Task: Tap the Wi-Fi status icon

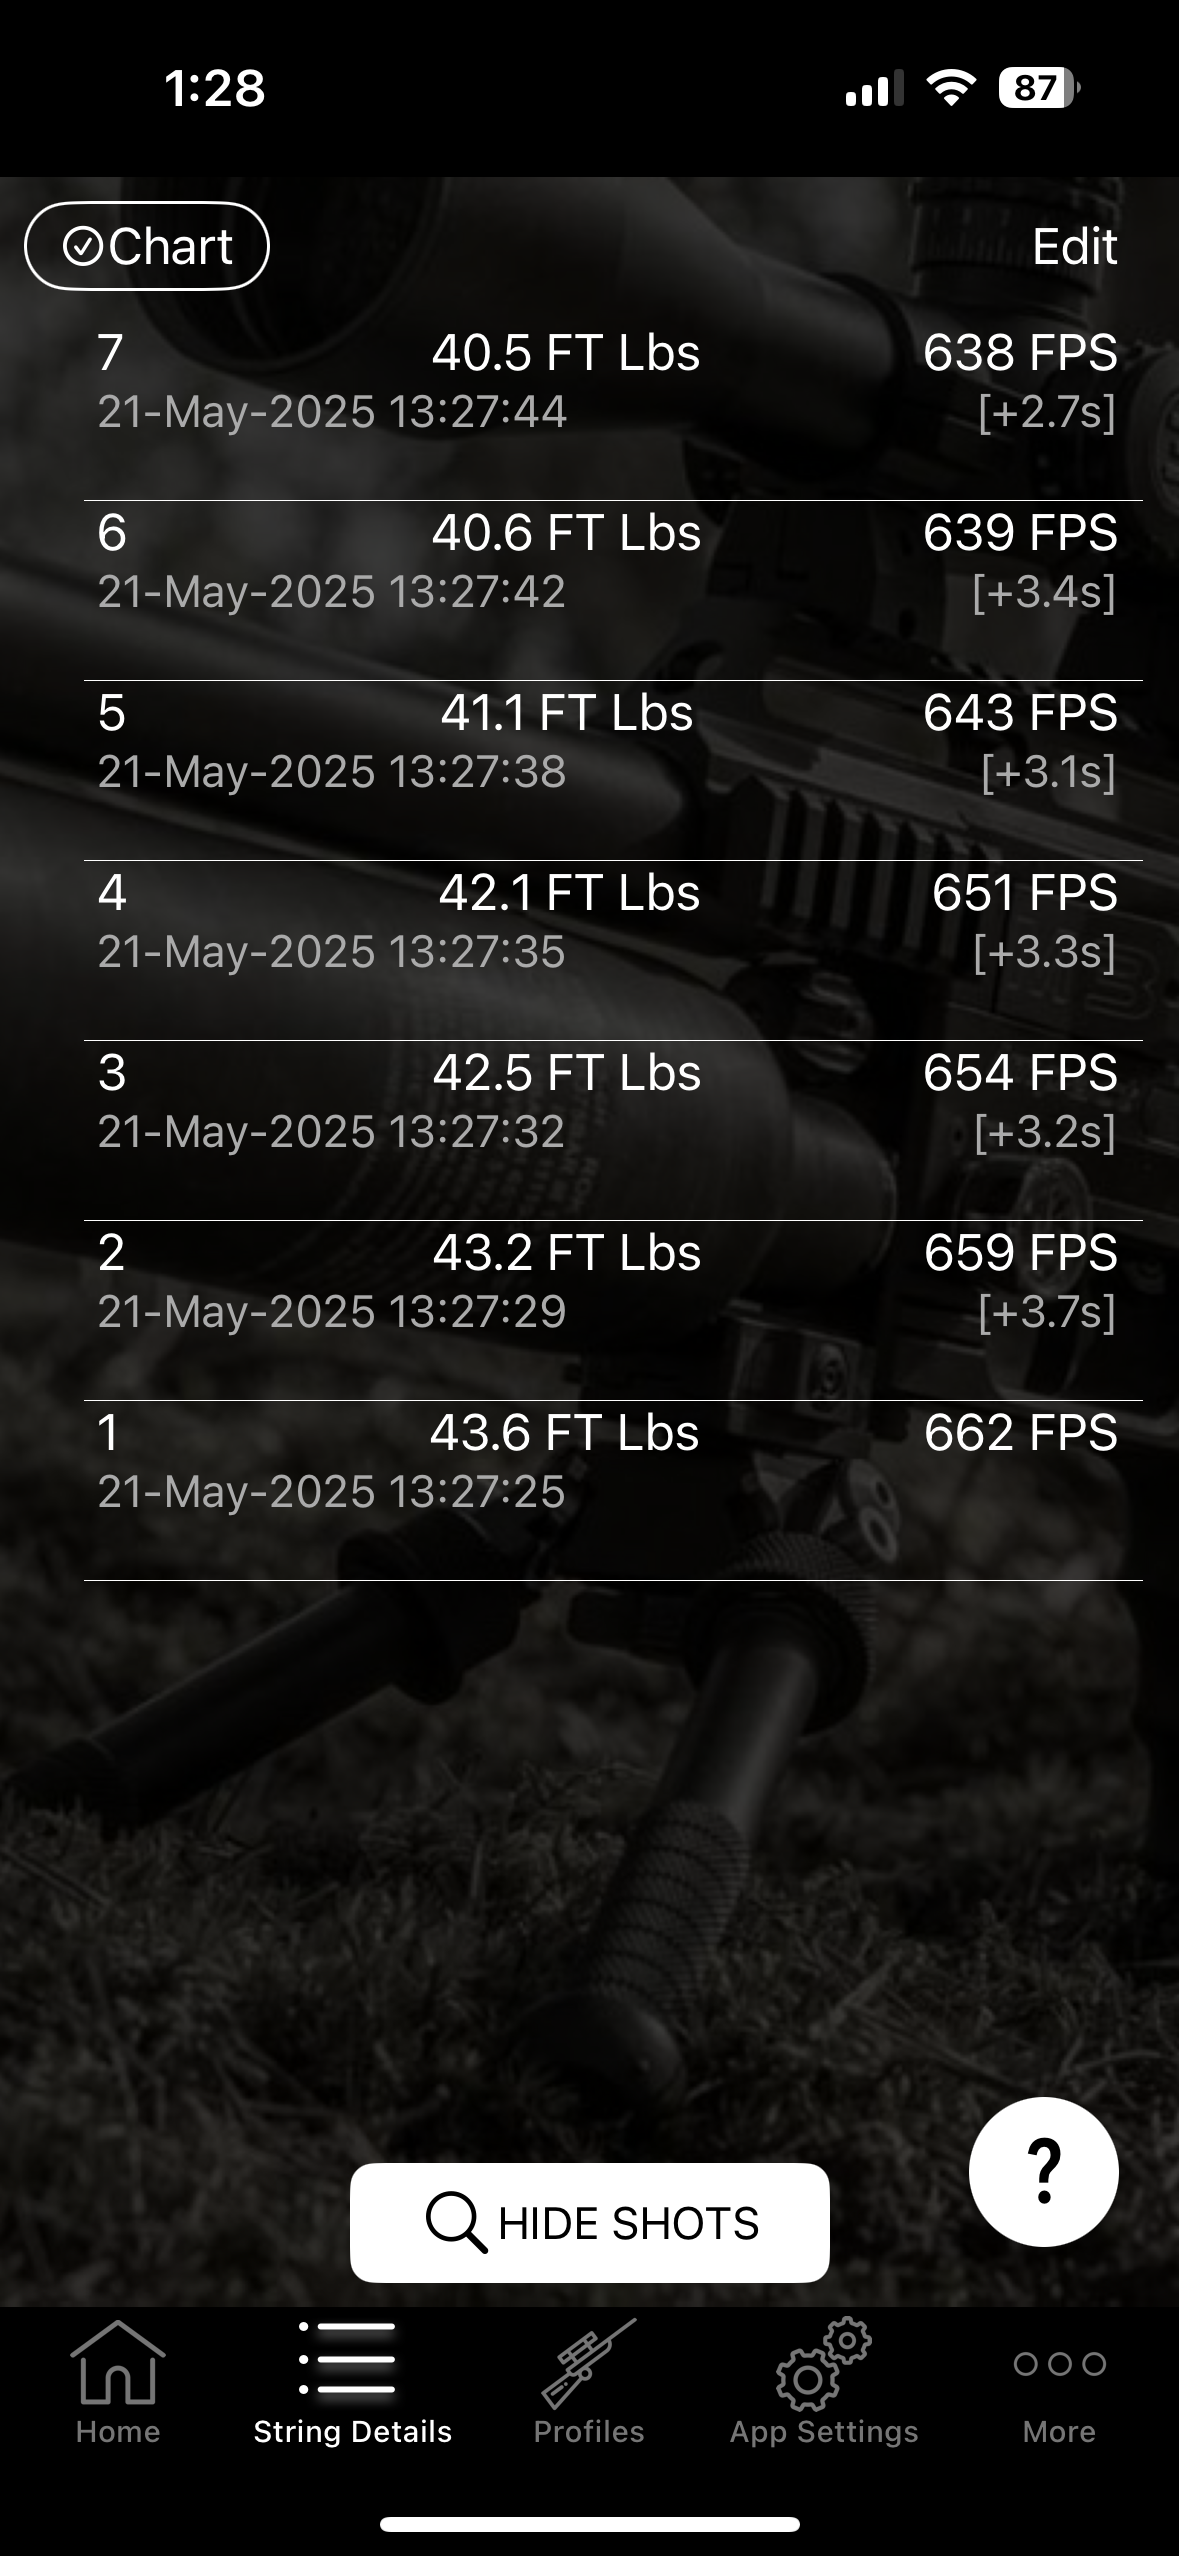Action: pyautogui.click(x=951, y=88)
